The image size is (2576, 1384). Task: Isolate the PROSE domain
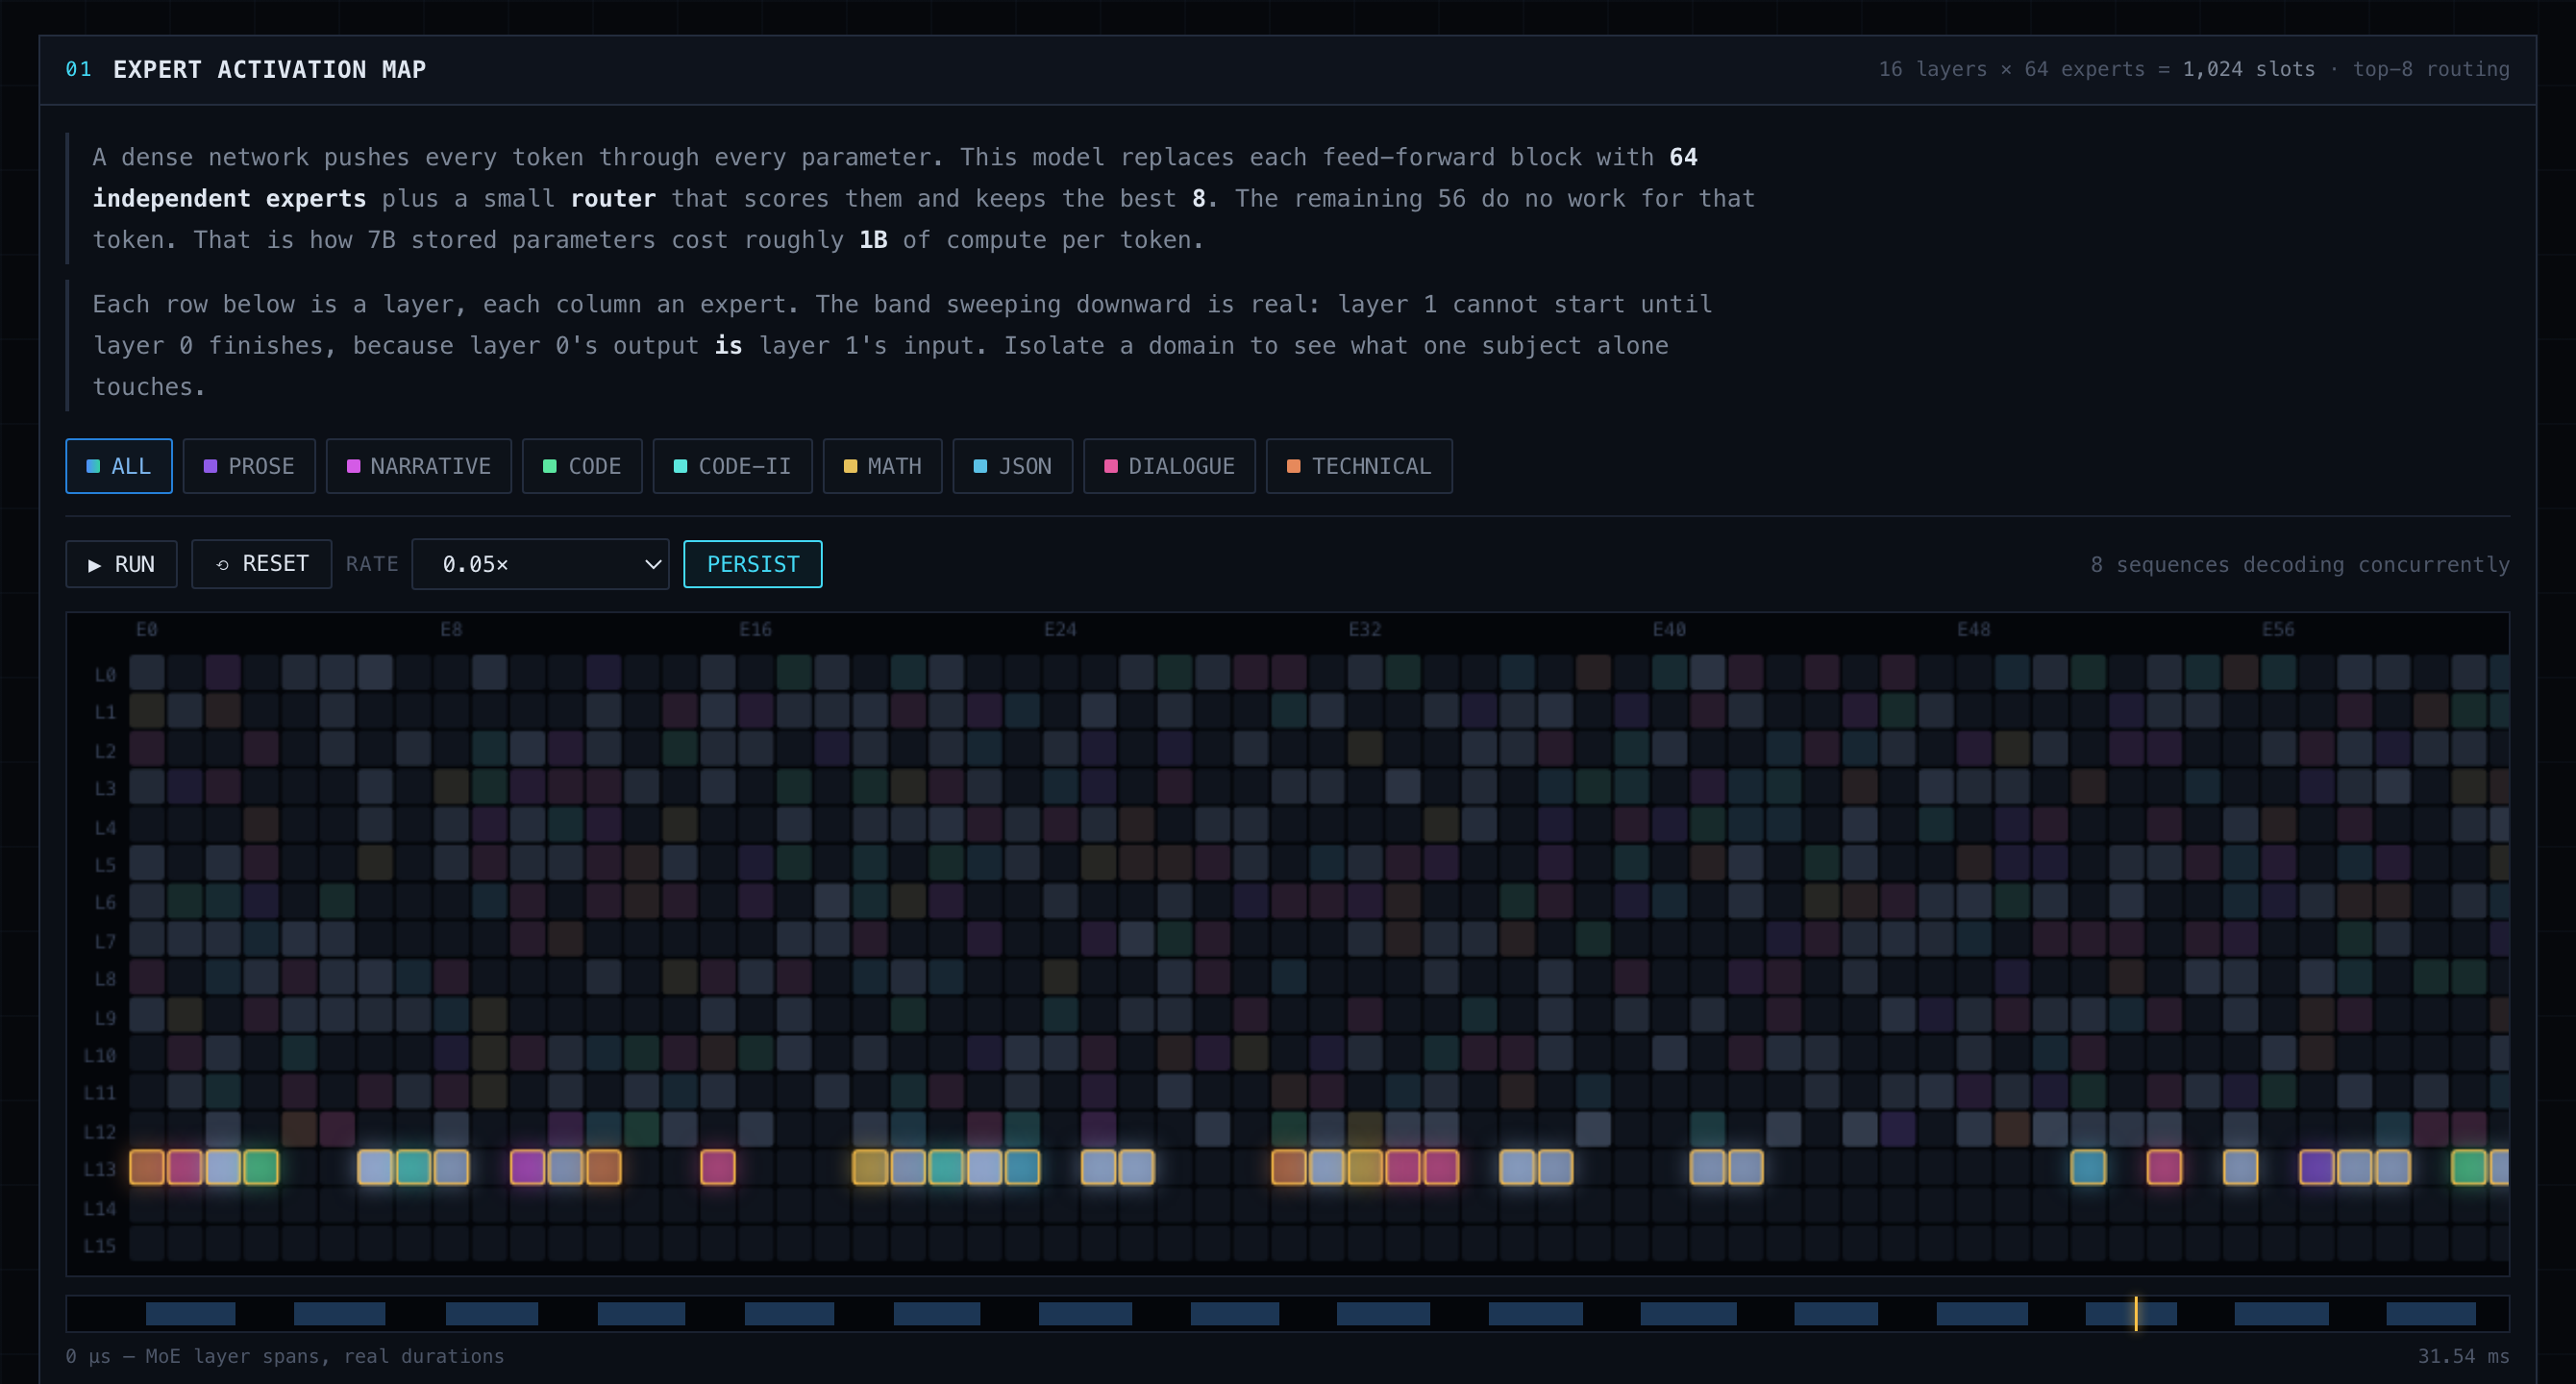(249, 466)
